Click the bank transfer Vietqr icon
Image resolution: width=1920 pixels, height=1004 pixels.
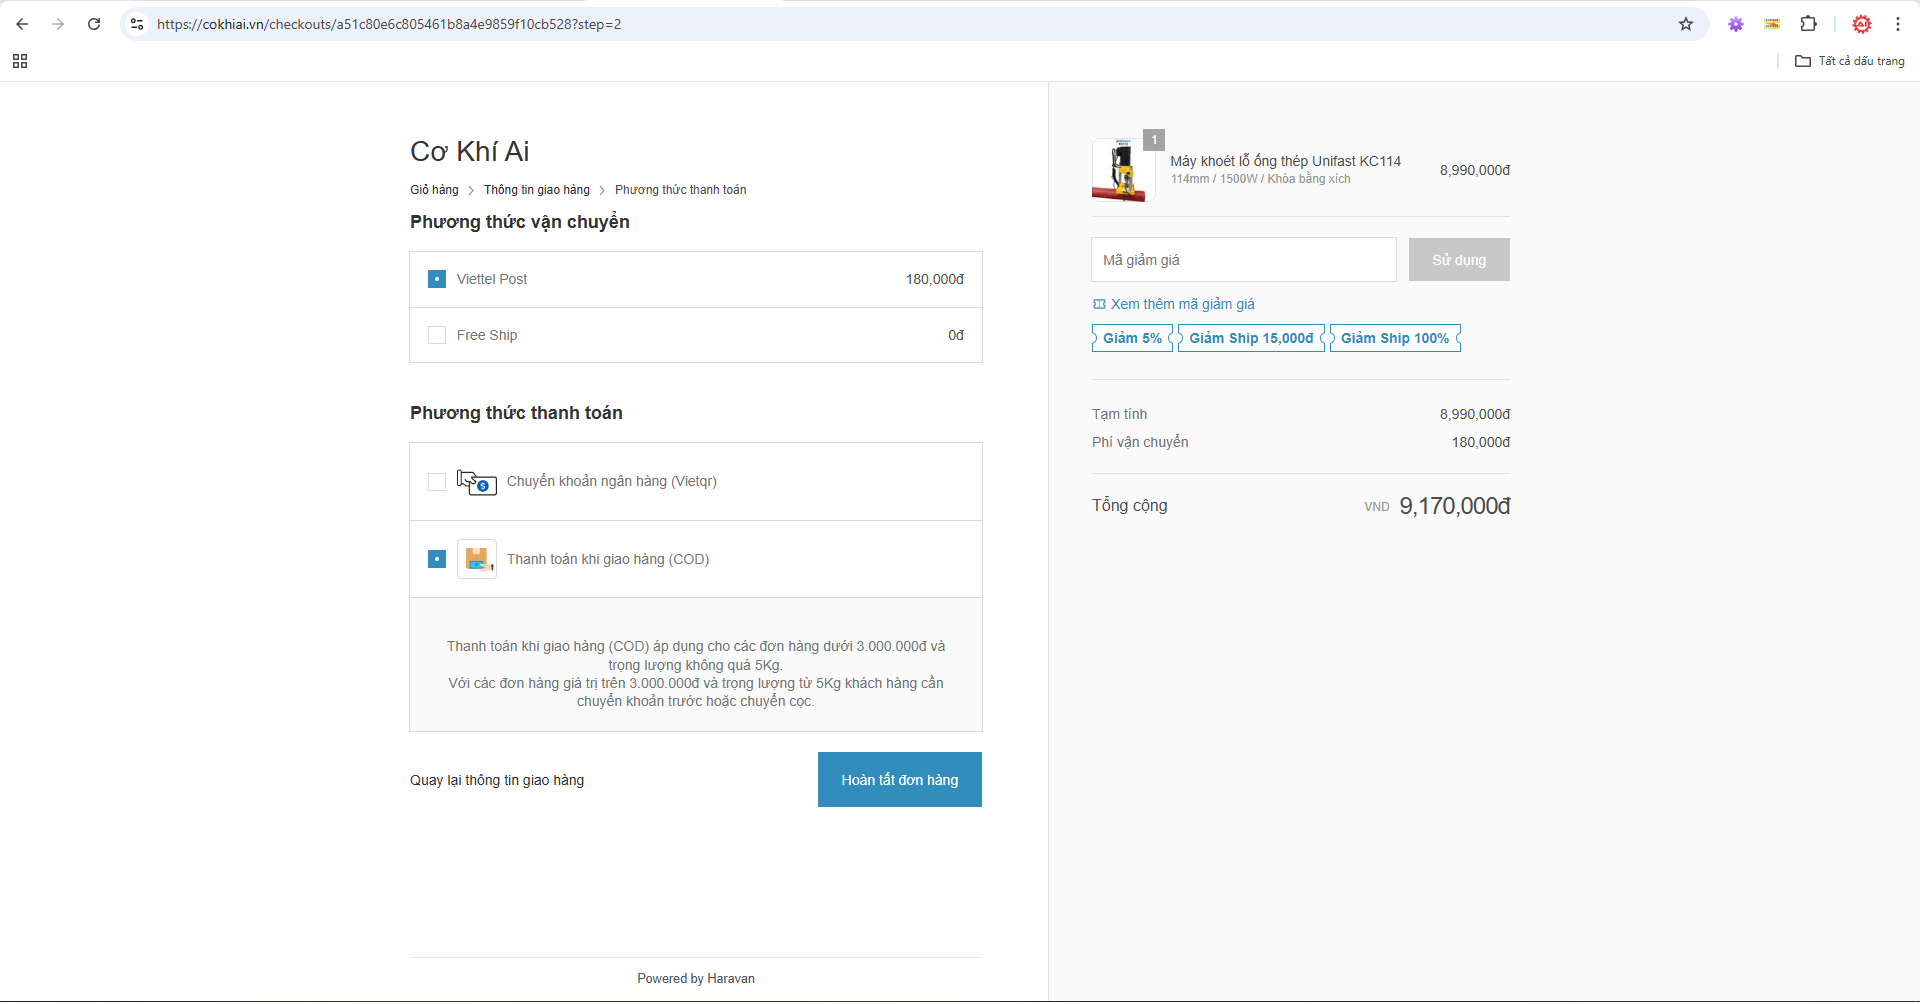click(x=477, y=482)
